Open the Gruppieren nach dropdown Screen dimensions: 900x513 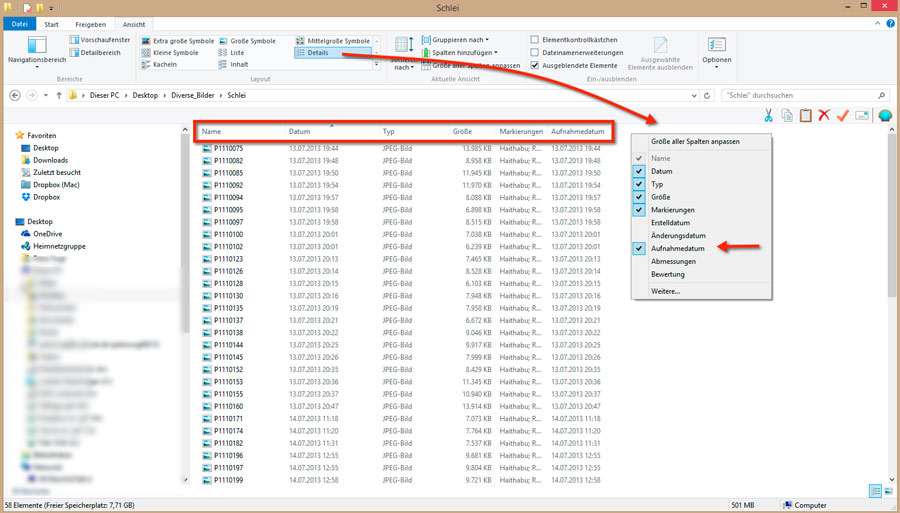click(460, 40)
